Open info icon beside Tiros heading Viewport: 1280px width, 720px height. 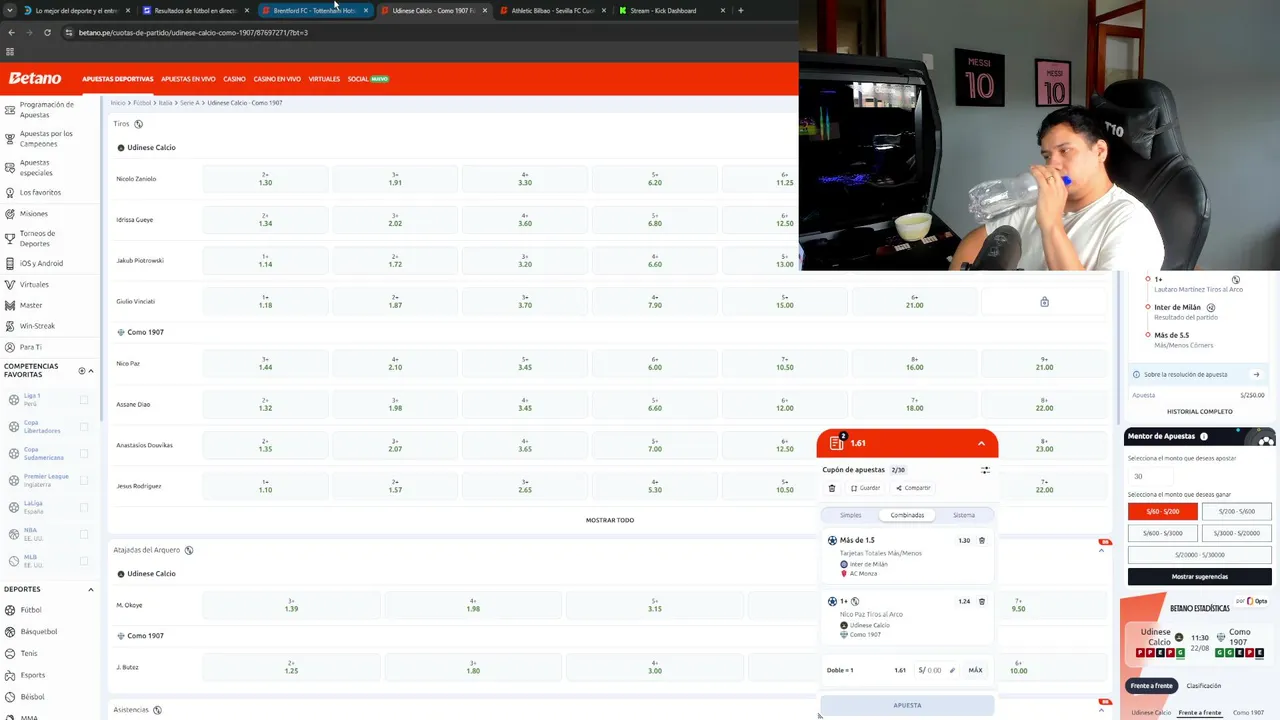tap(138, 124)
